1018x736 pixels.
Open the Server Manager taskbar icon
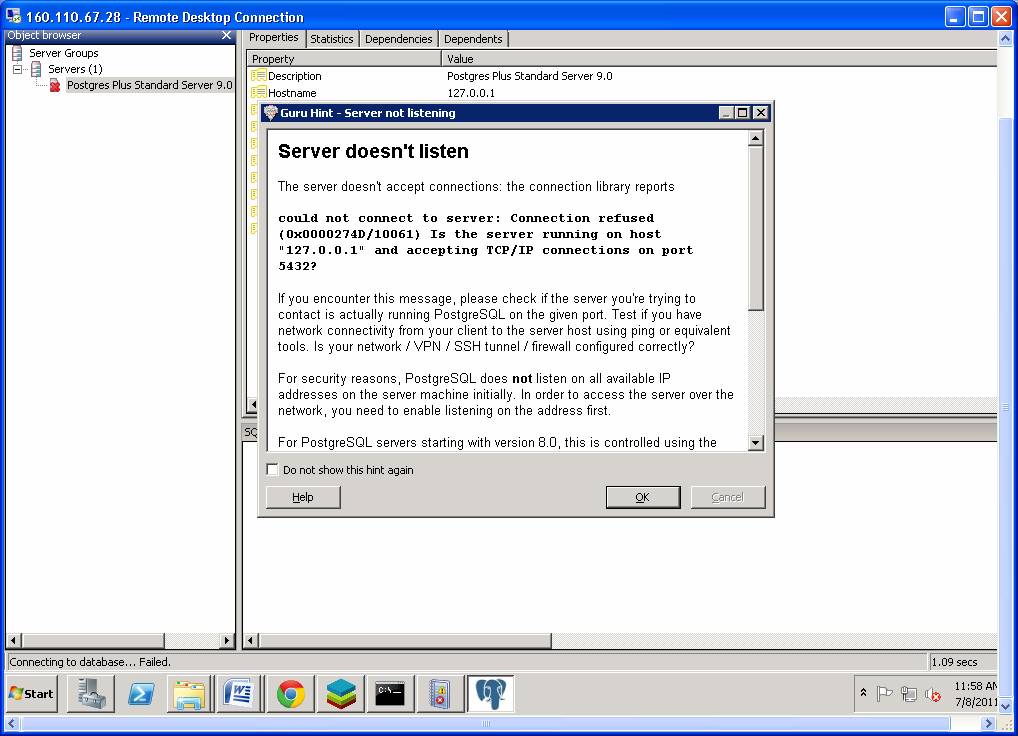91,693
